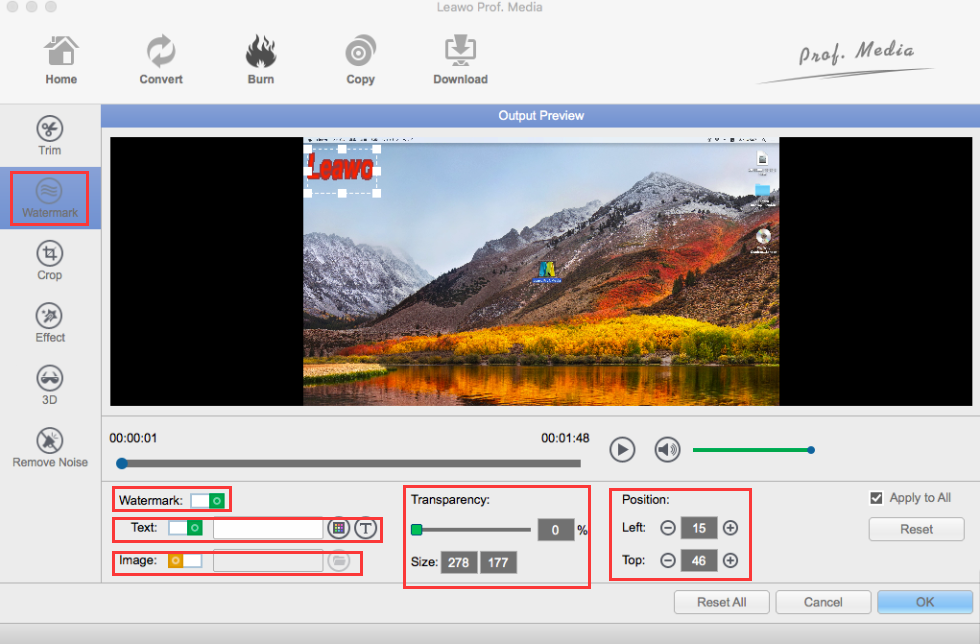
Task: Decrease the Left position value
Action: pos(668,528)
